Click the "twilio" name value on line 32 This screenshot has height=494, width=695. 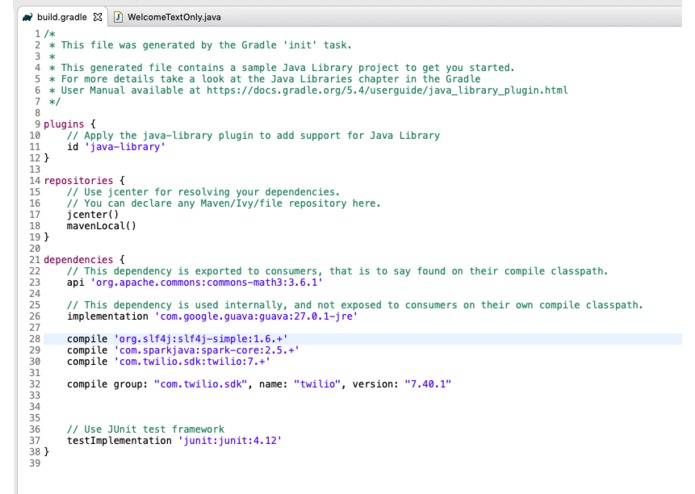(317, 384)
